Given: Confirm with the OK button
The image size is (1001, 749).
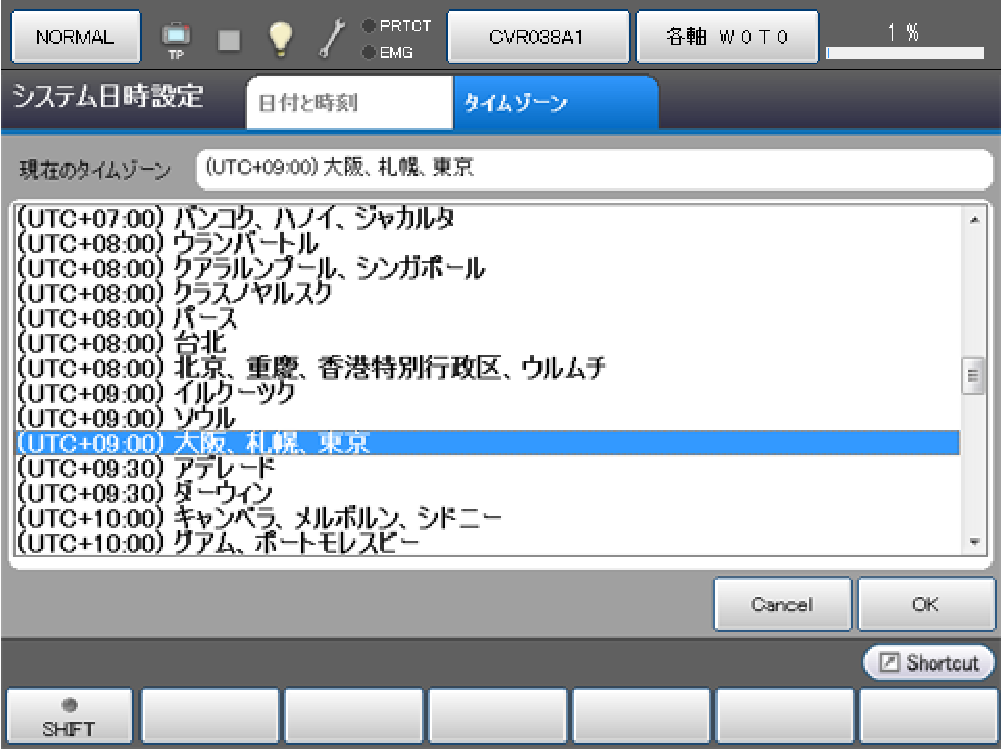Looking at the screenshot, I should pos(925,605).
